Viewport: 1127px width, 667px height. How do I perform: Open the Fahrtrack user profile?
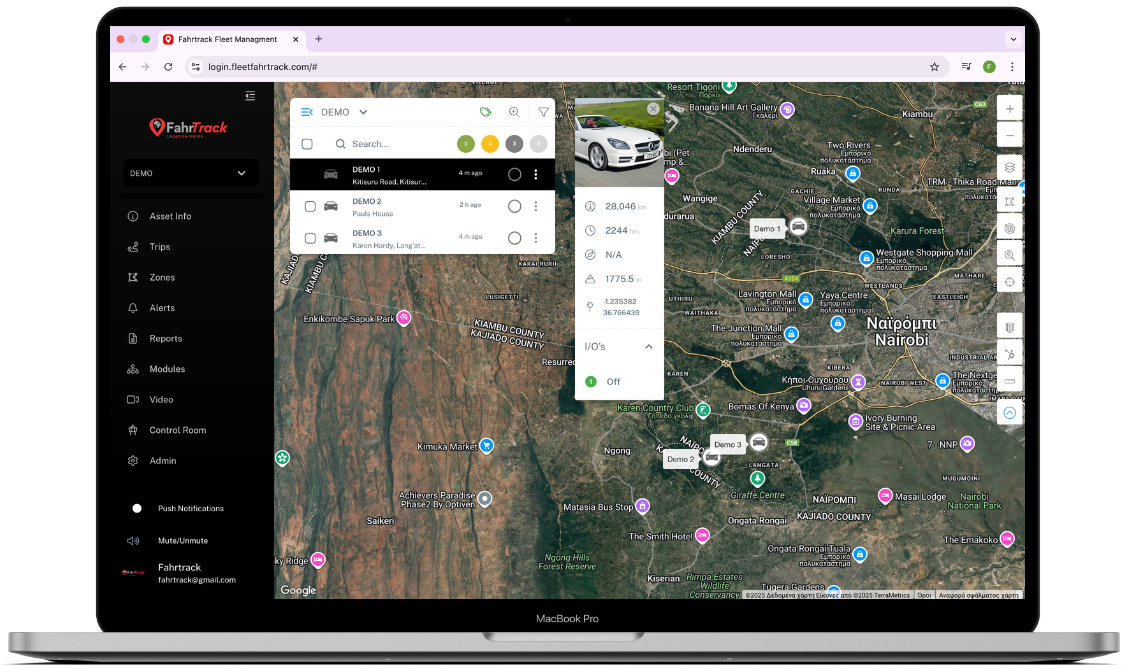180,573
